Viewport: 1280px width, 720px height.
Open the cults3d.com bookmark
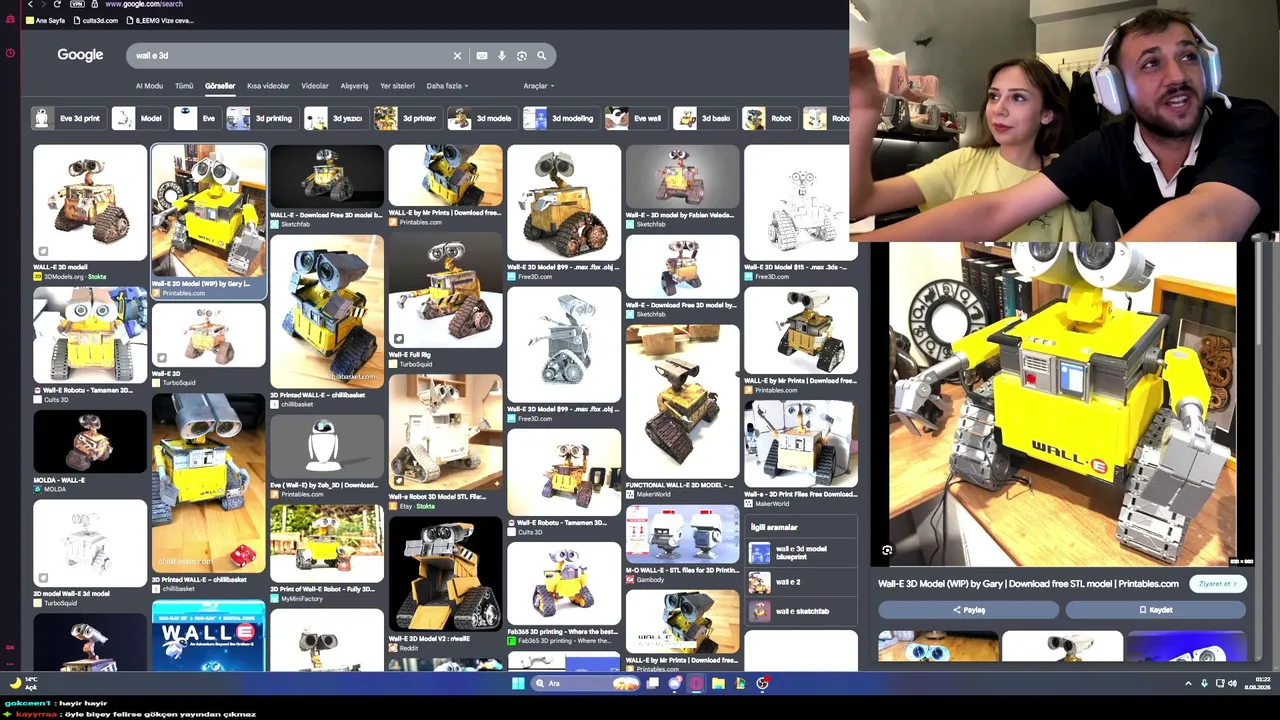[x=95, y=21]
